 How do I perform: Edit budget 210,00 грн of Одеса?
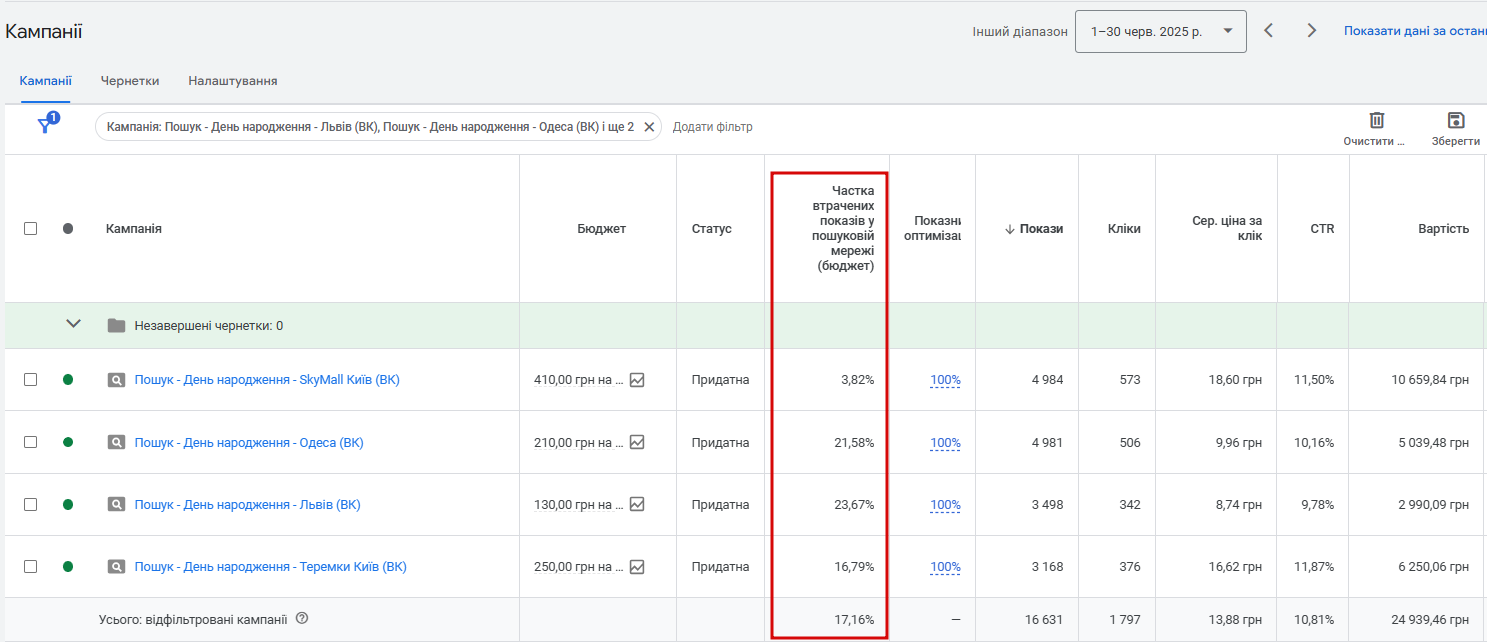[579, 442]
